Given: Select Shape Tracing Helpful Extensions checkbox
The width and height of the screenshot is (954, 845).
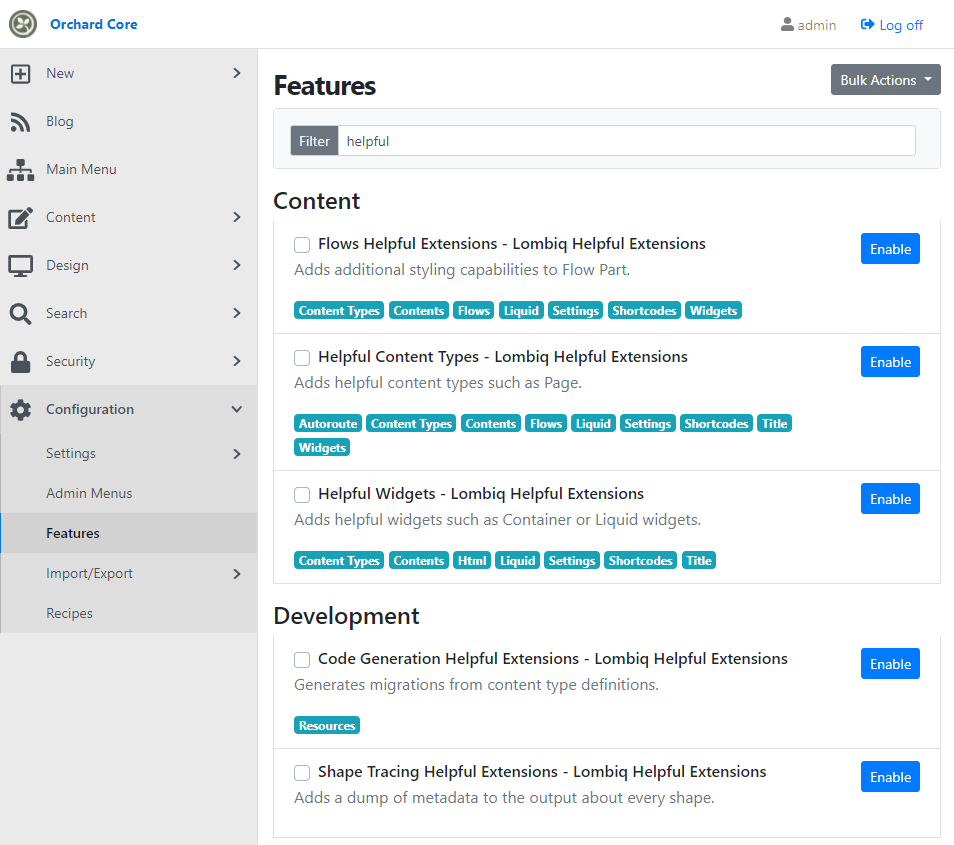Looking at the screenshot, I should (x=302, y=773).
